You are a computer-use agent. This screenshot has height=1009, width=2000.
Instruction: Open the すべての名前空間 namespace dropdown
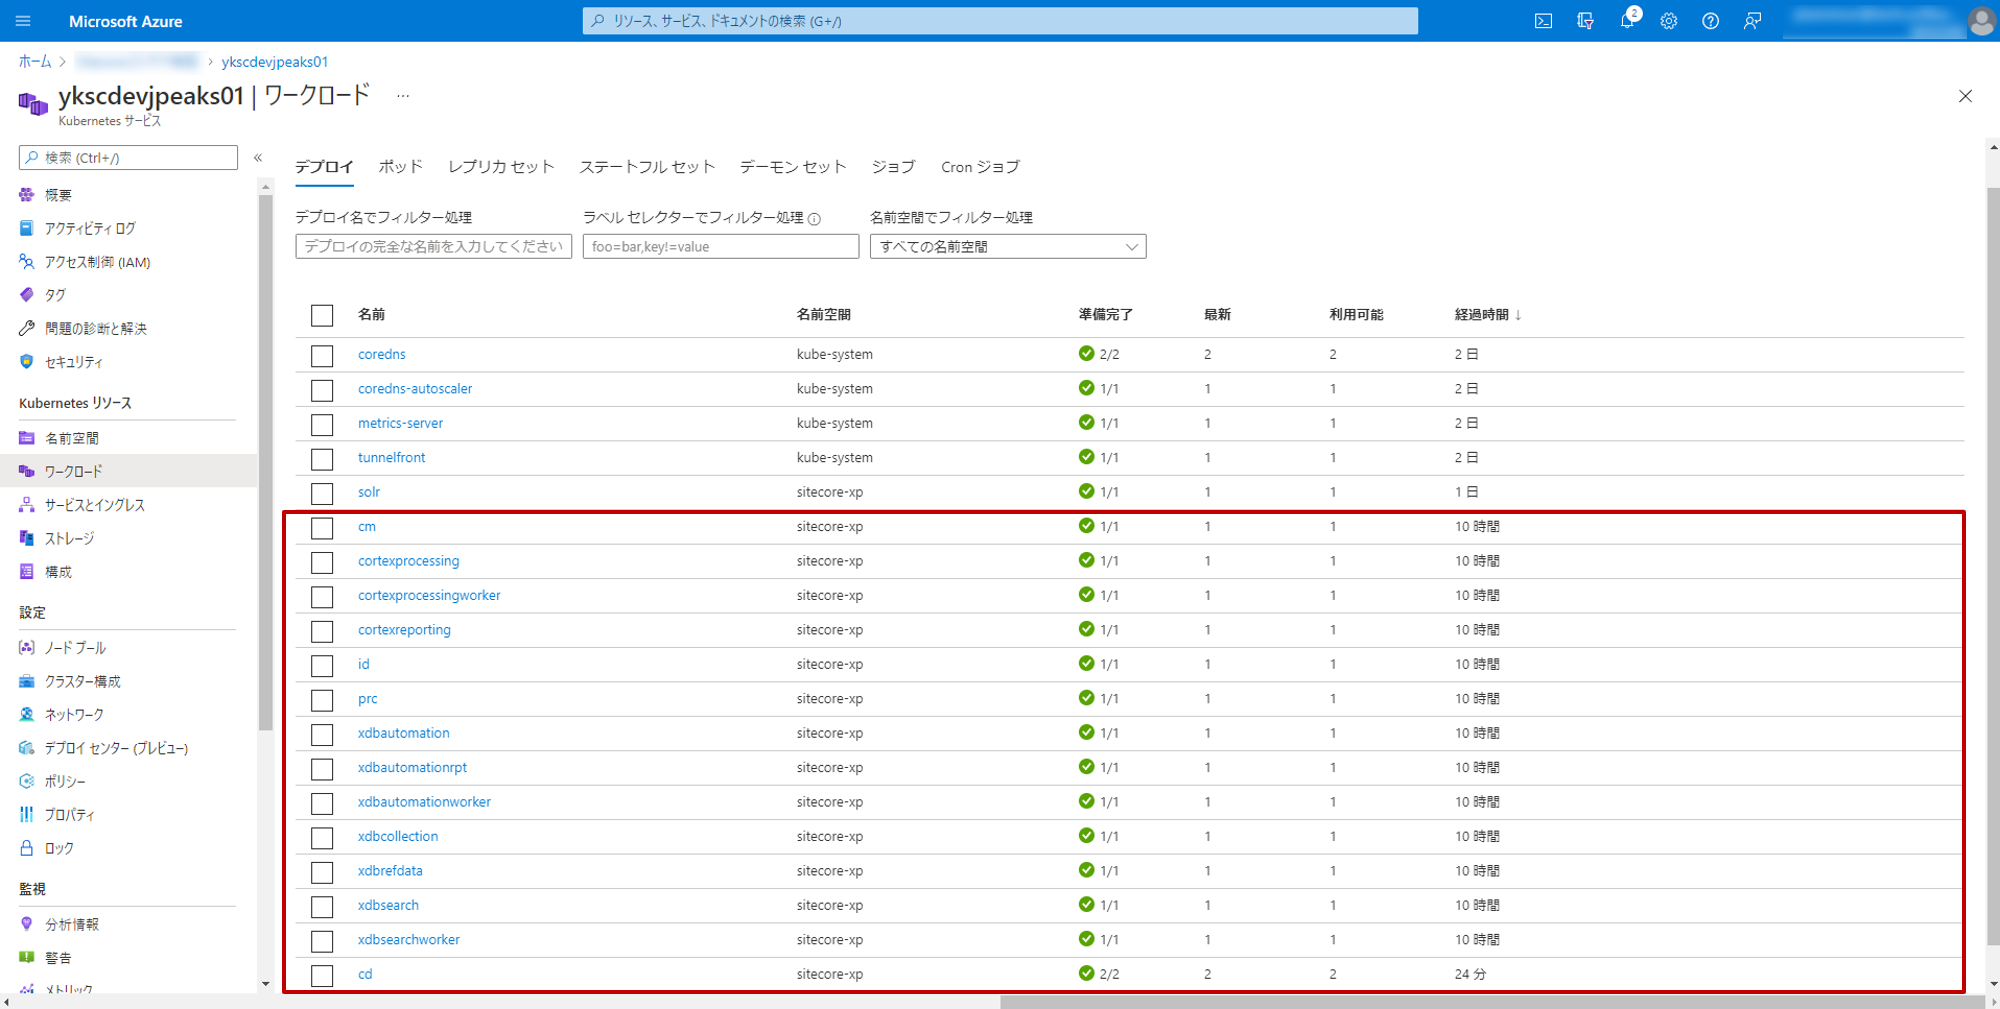1008,247
